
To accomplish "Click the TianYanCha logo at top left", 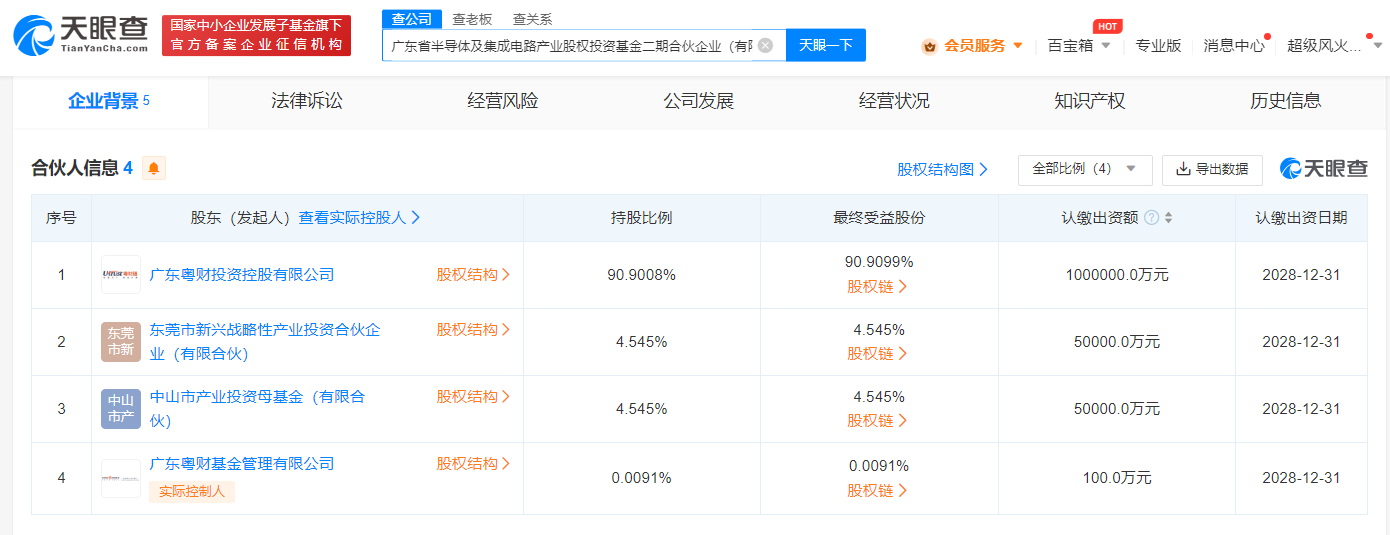I will [x=78, y=35].
